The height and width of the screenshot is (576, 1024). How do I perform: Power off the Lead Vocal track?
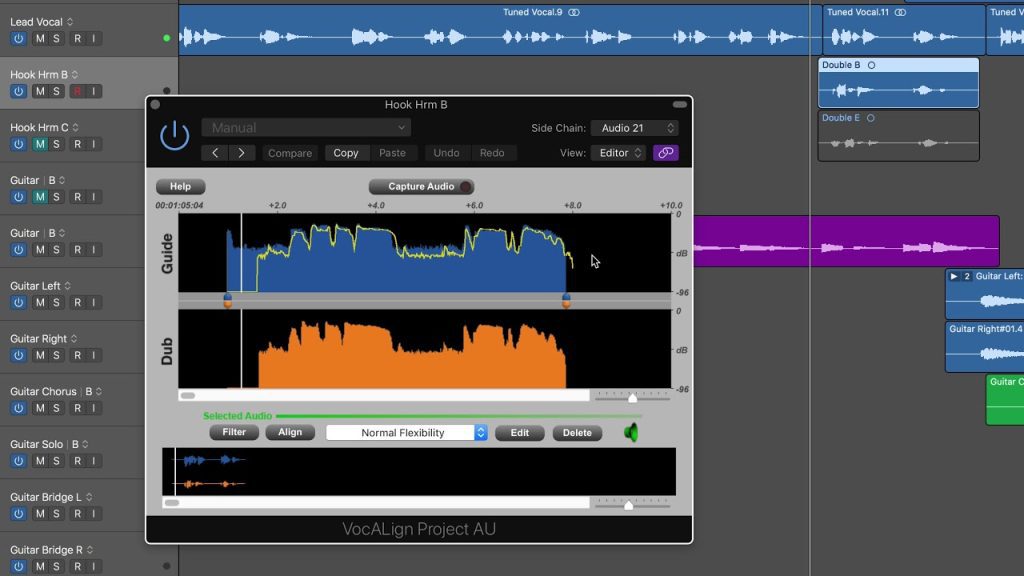tap(18, 38)
